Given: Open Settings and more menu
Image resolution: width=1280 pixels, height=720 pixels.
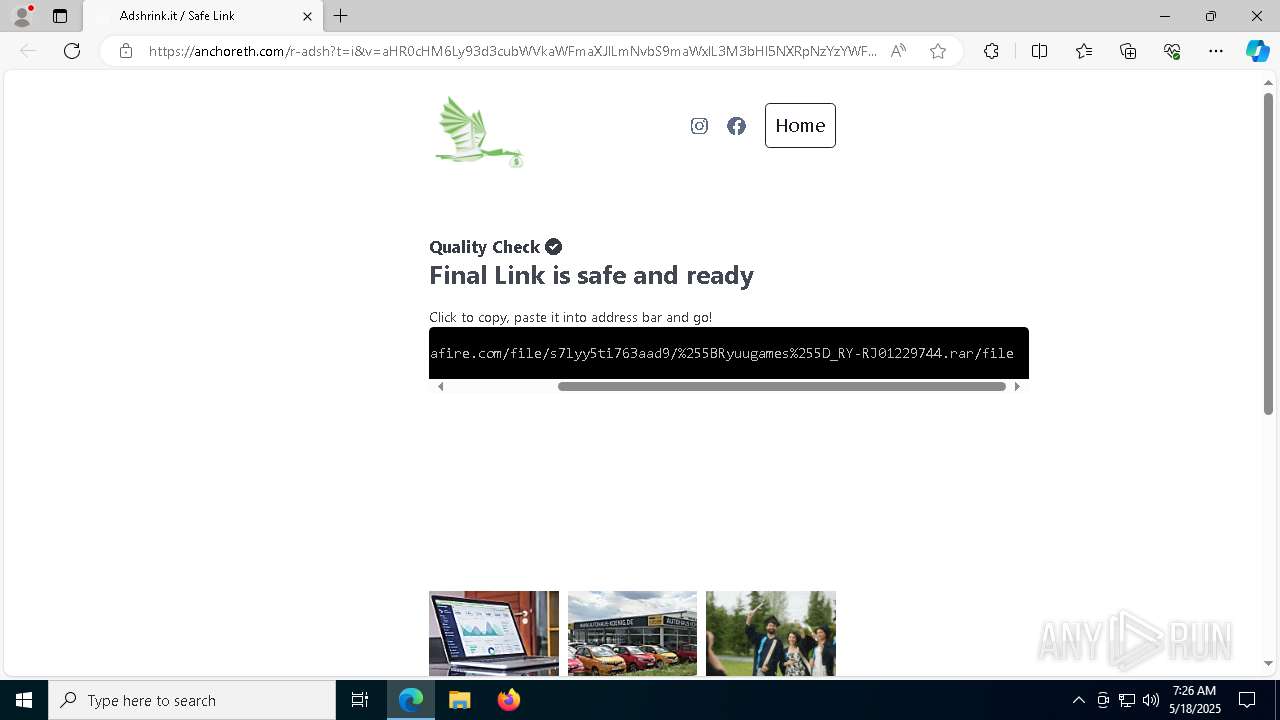Looking at the screenshot, I should click(1216, 51).
